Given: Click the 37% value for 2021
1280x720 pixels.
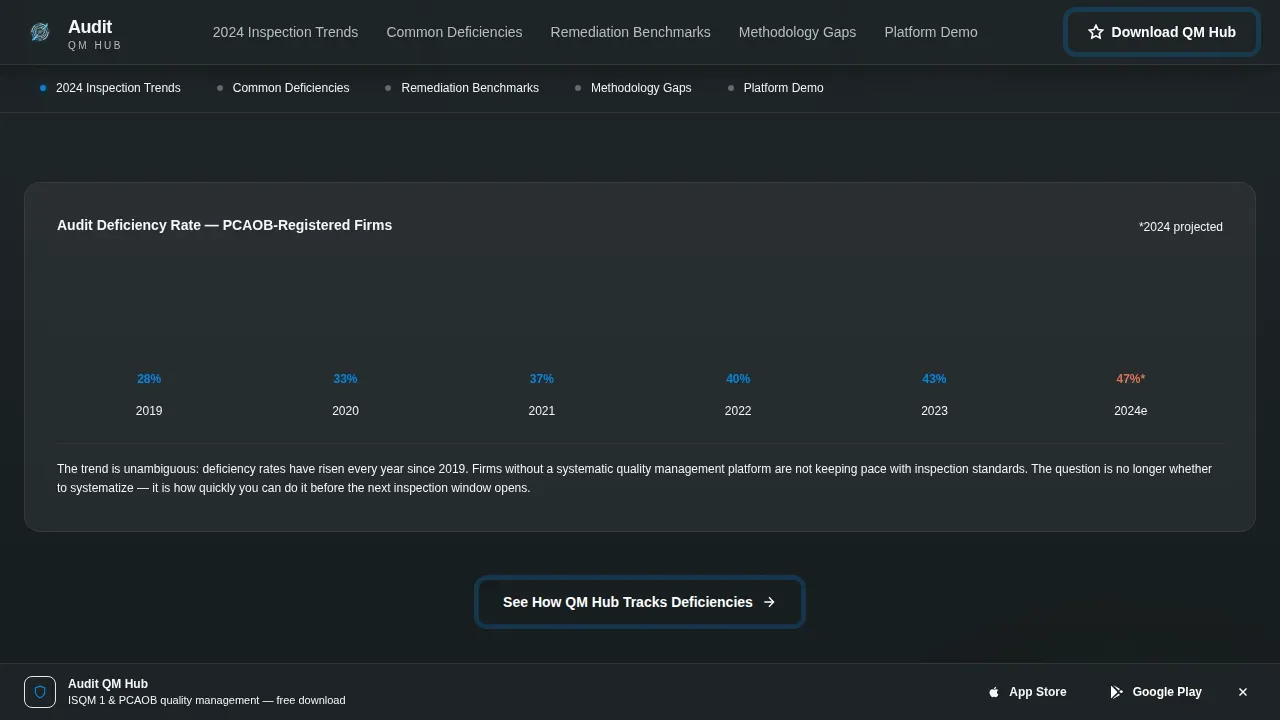Looking at the screenshot, I should coord(541,379).
